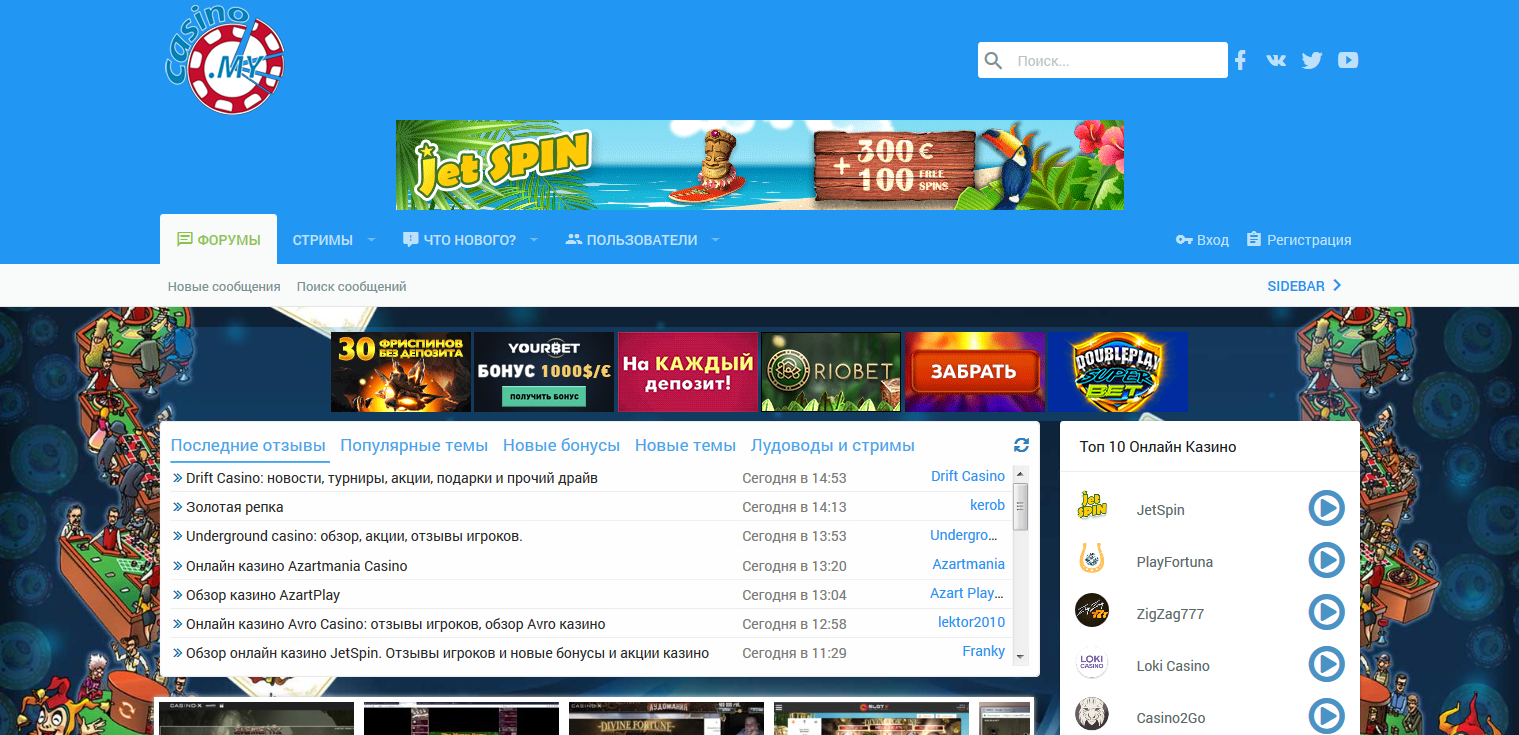Click the На каждый депозит banner
Screen dimensions: 1519x735
[688, 372]
